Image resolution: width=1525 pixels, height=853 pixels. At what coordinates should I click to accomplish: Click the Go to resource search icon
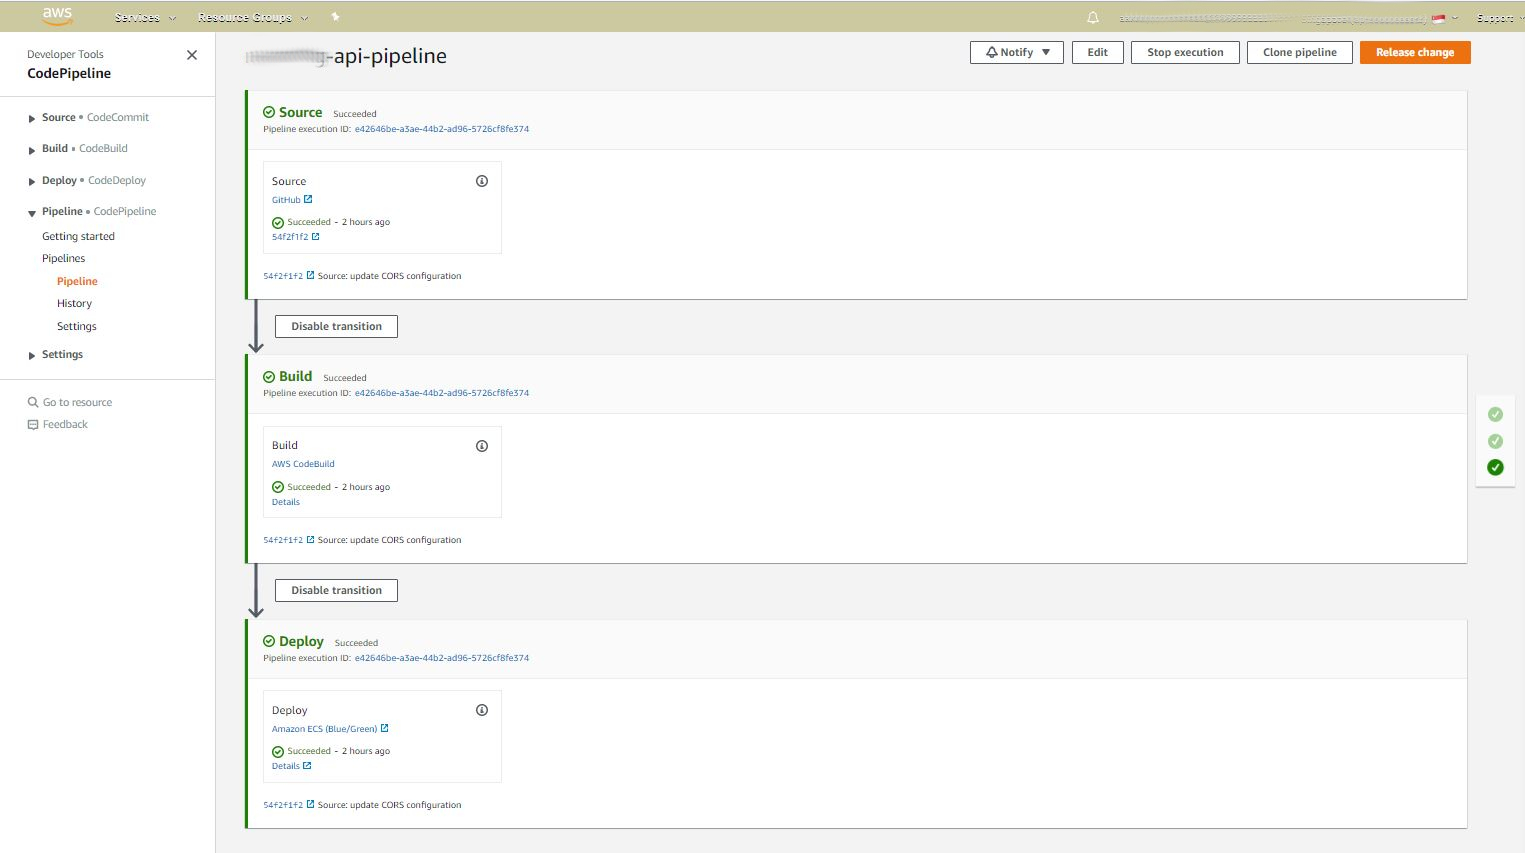pos(33,402)
